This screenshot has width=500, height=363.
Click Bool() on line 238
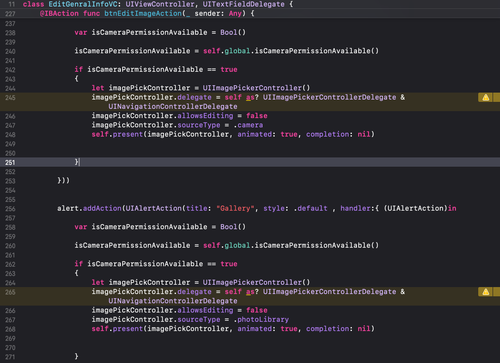tap(233, 32)
